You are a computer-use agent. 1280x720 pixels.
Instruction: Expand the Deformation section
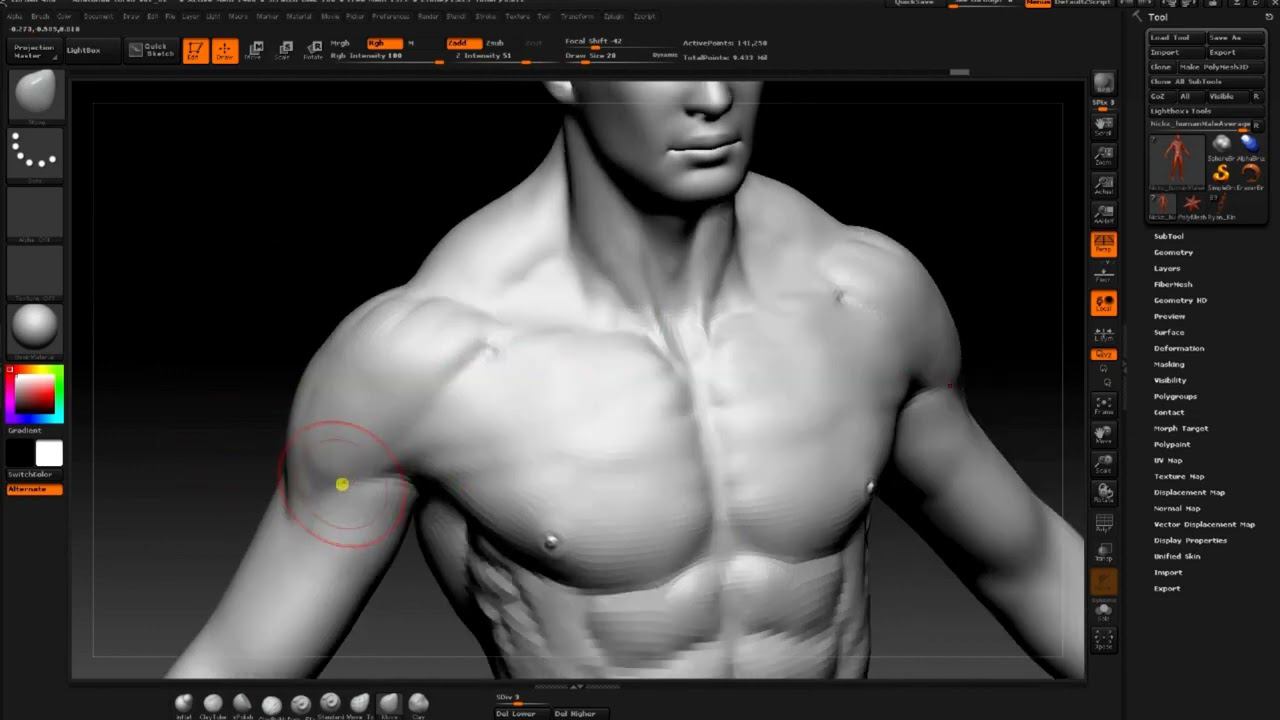coord(1179,348)
